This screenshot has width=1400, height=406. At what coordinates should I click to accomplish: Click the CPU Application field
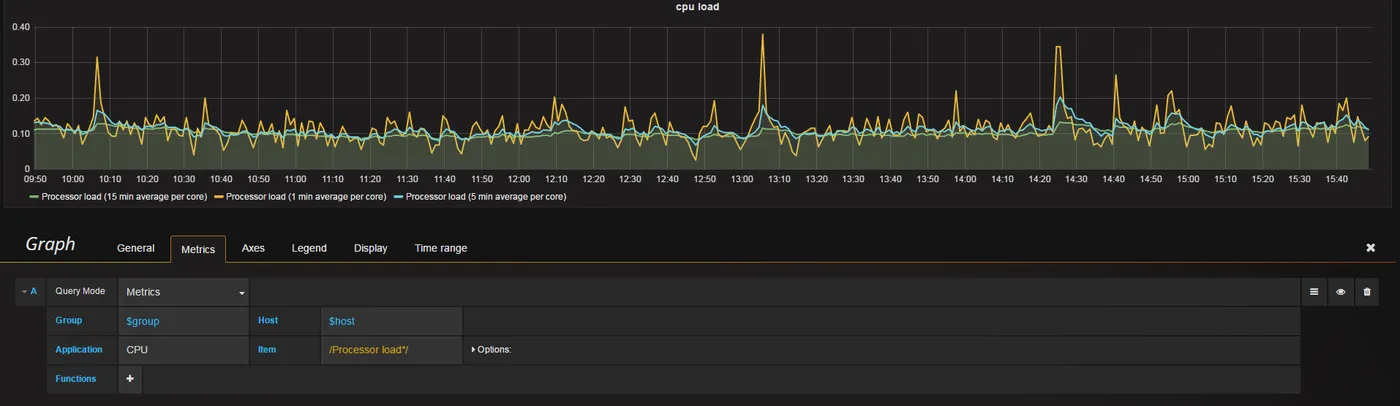[x=183, y=350]
